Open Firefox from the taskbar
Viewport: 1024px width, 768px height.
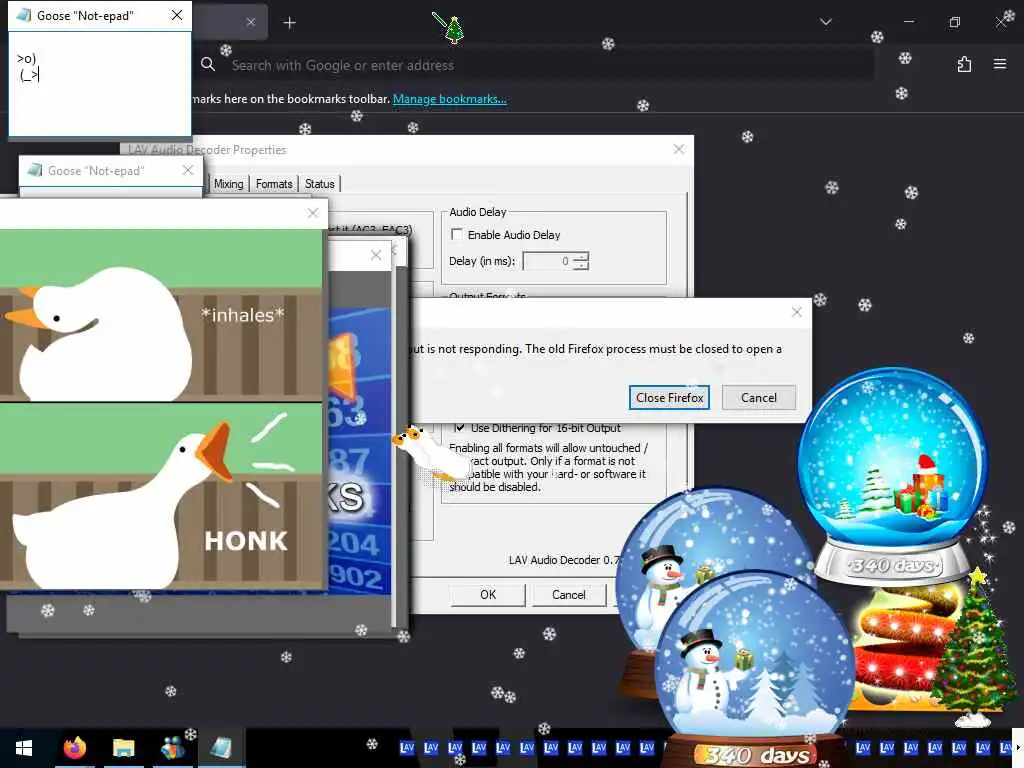tap(74, 748)
